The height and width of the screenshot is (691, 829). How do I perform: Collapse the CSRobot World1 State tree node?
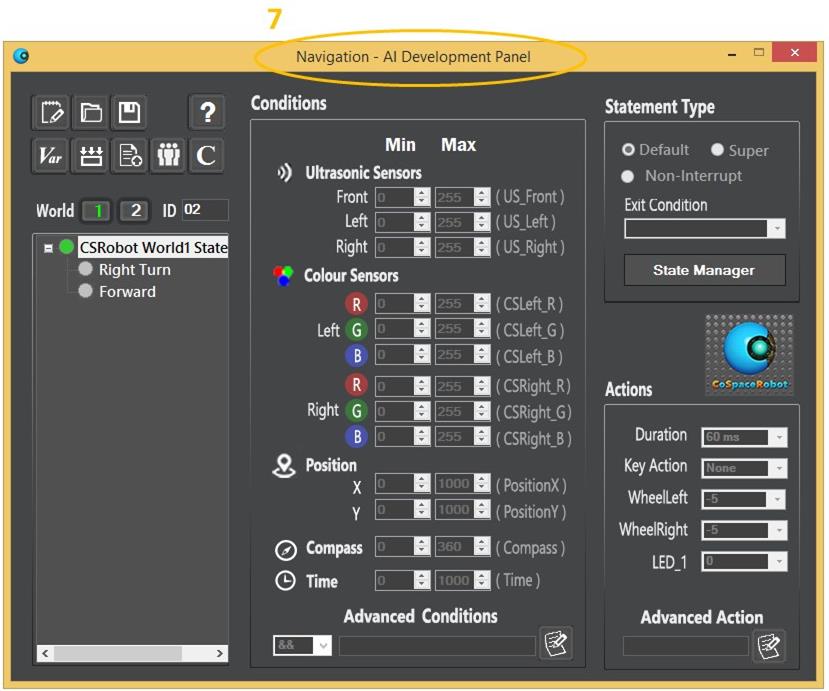click(x=48, y=248)
